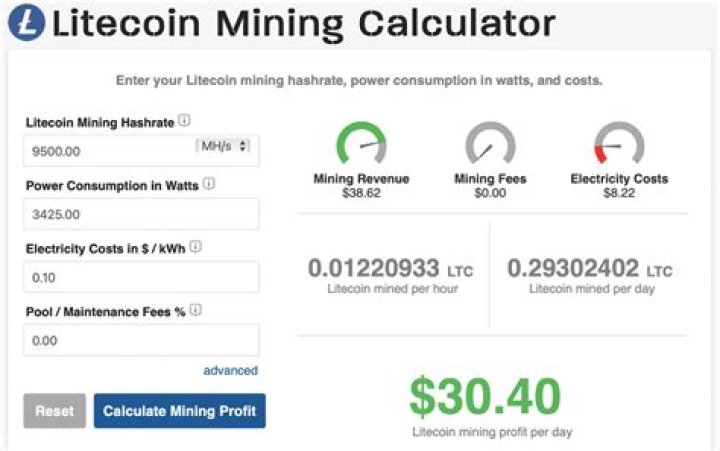
Task: Expand the advanced options link
Action: coord(230,370)
